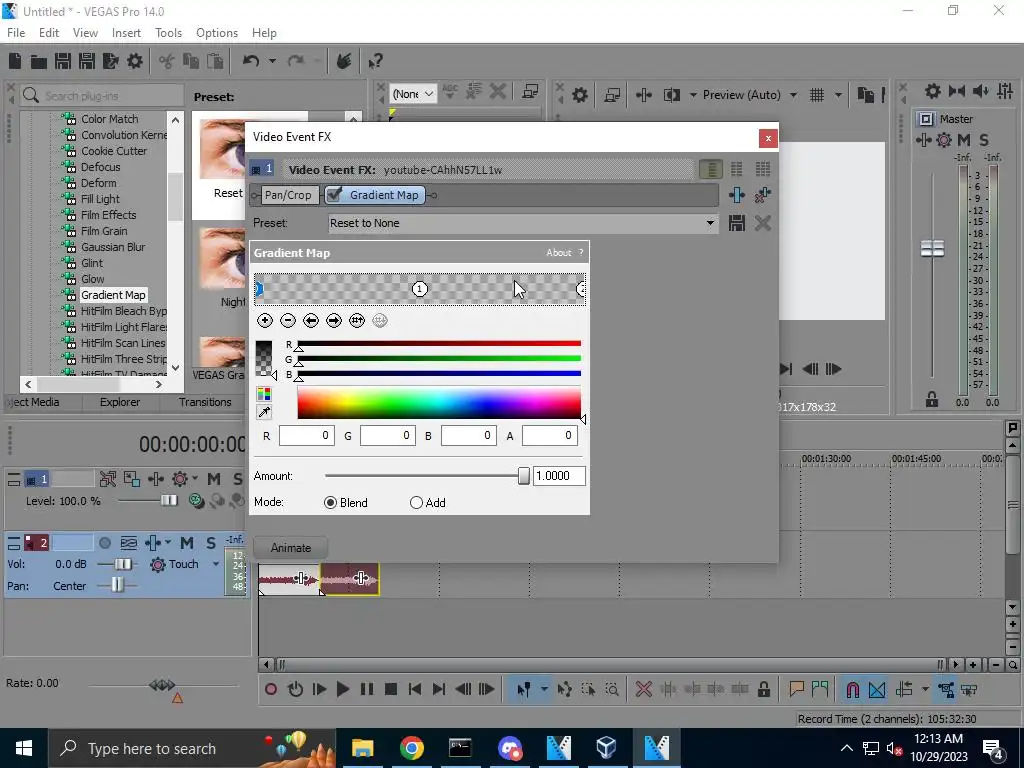This screenshot has height=768, width=1024.
Task: Toggle split screen view in preview
Action: (671, 95)
